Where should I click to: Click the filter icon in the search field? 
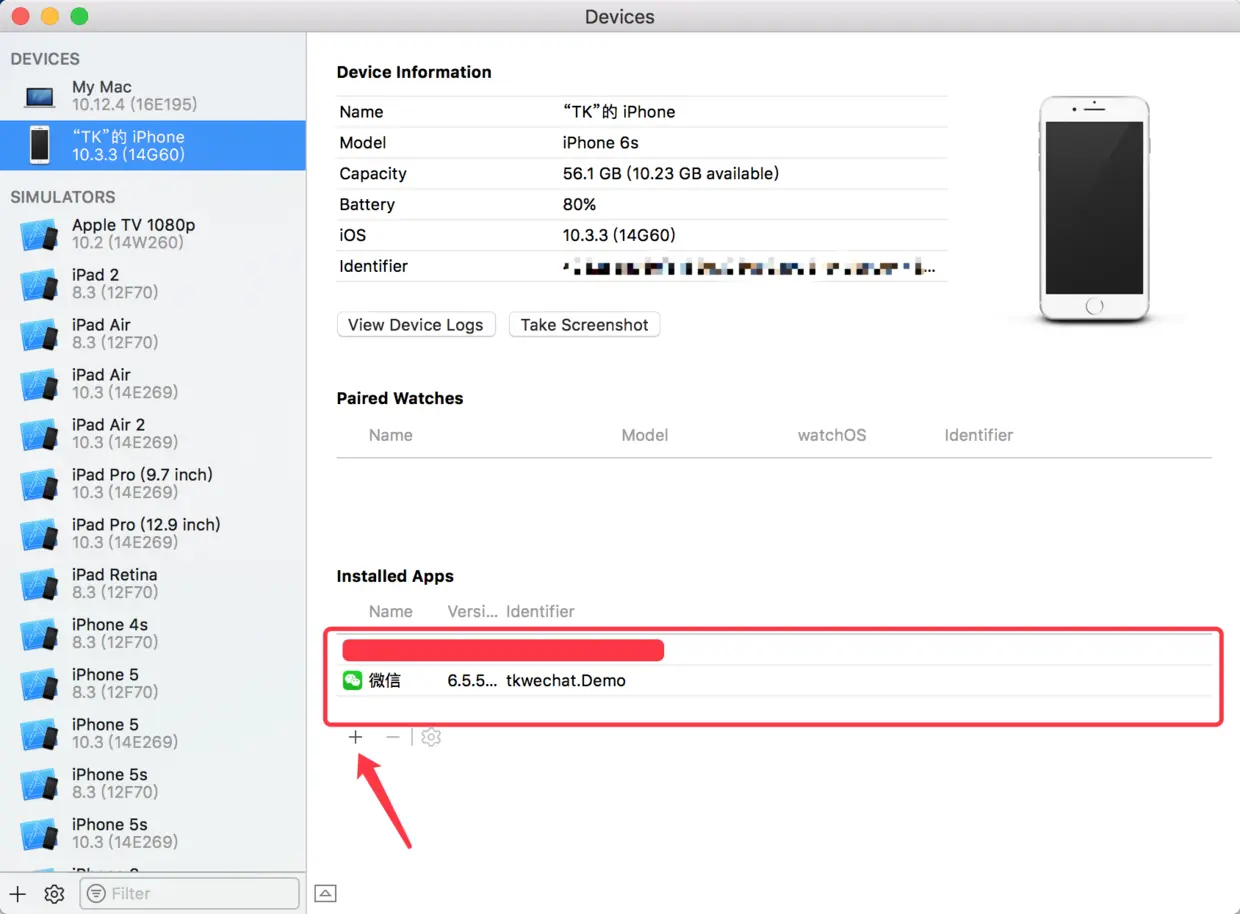pos(96,893)
